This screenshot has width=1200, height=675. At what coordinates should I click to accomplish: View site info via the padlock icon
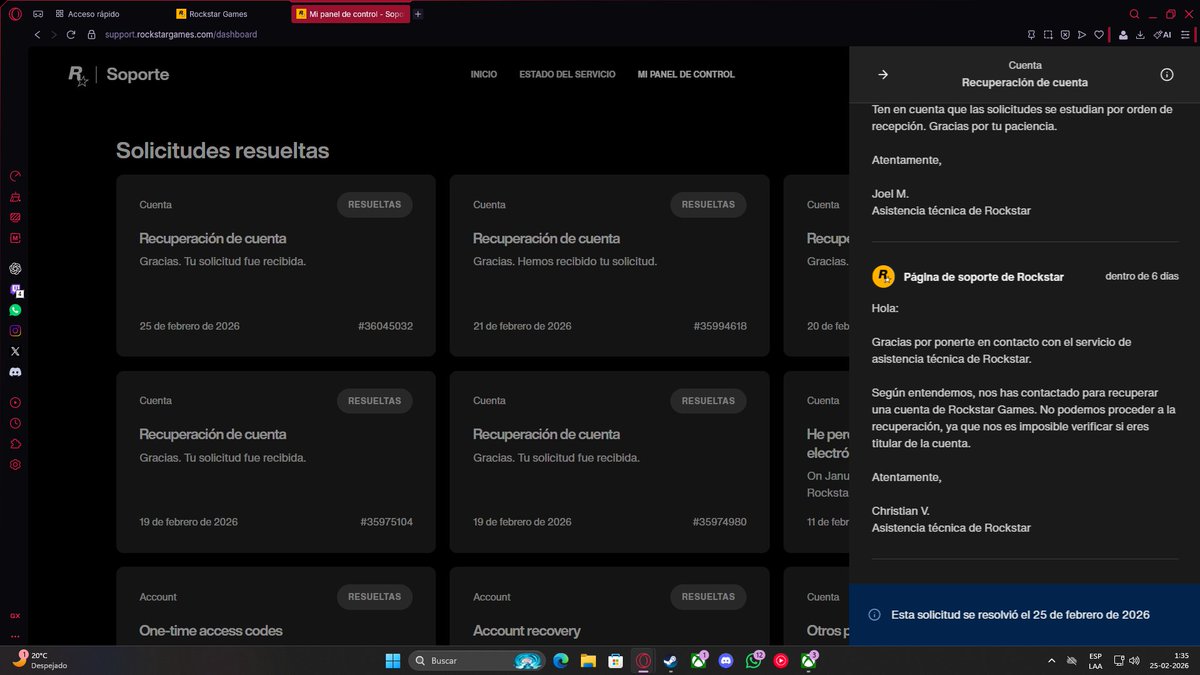(92, 34)
